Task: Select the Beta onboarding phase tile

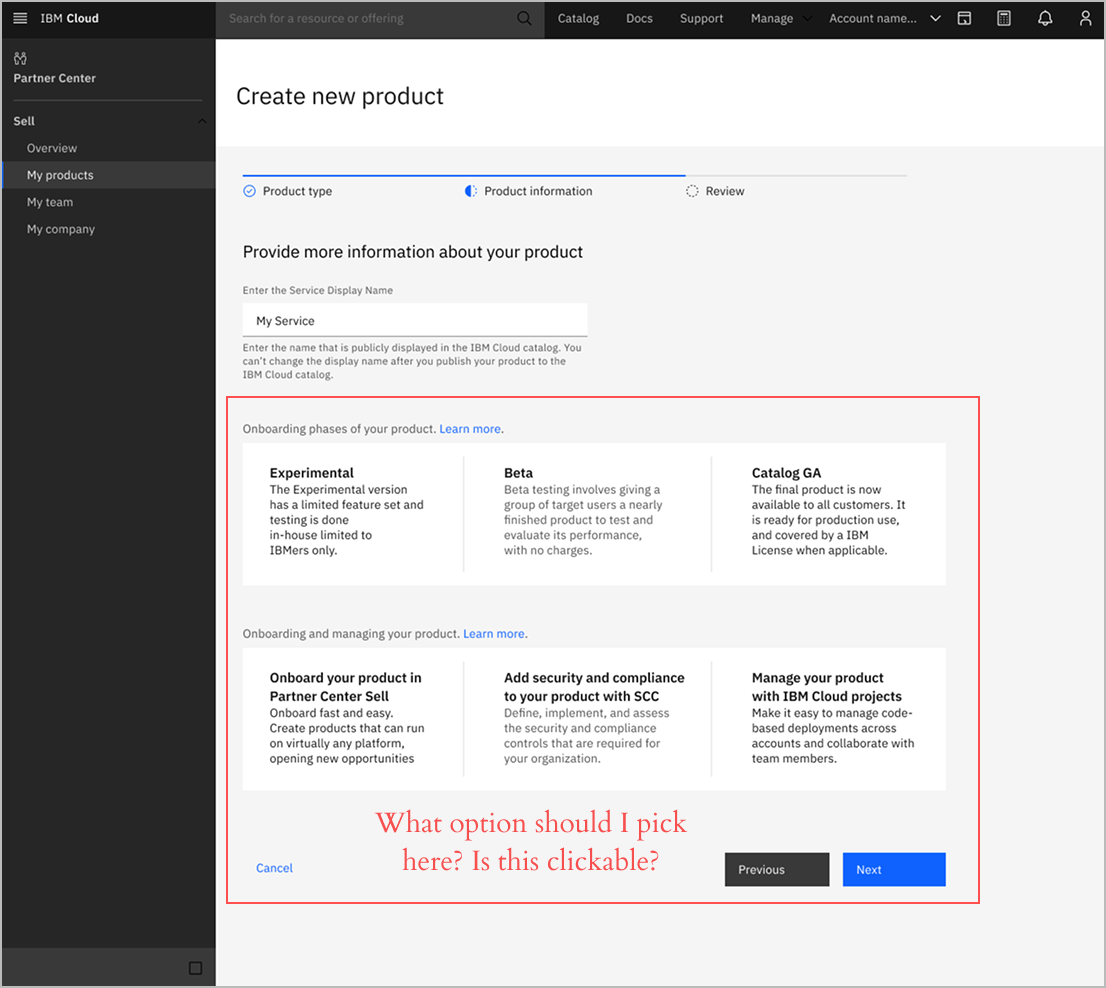Action: pyautogui.click(x=586, y=514)
